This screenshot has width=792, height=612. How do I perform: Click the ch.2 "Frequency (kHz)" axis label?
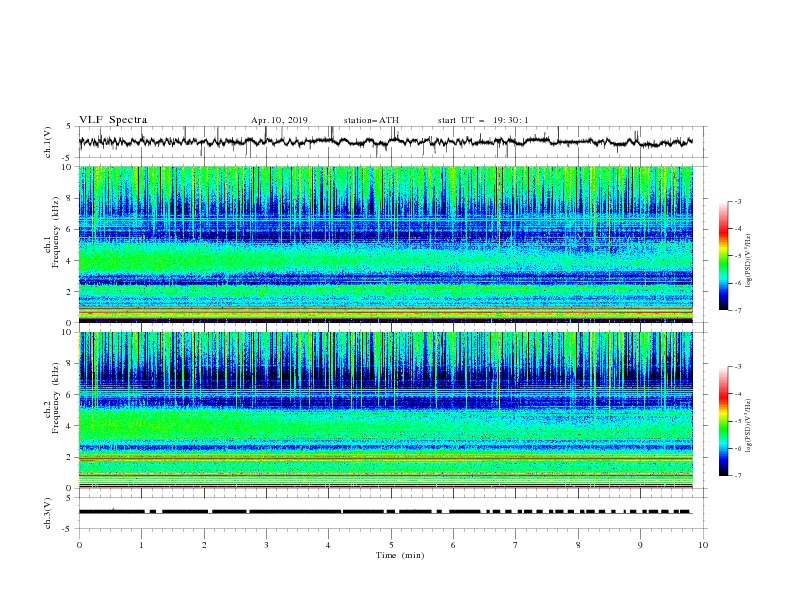55,398
